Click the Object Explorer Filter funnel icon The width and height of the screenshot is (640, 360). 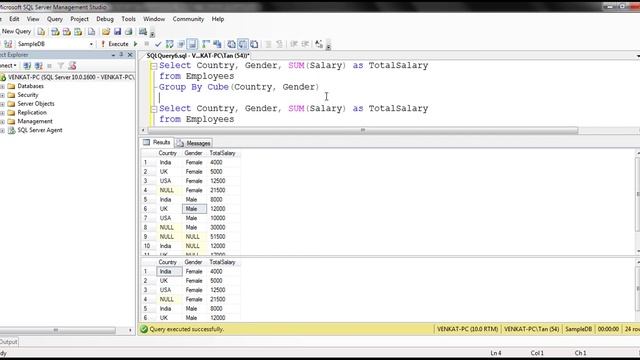[61, 66]
